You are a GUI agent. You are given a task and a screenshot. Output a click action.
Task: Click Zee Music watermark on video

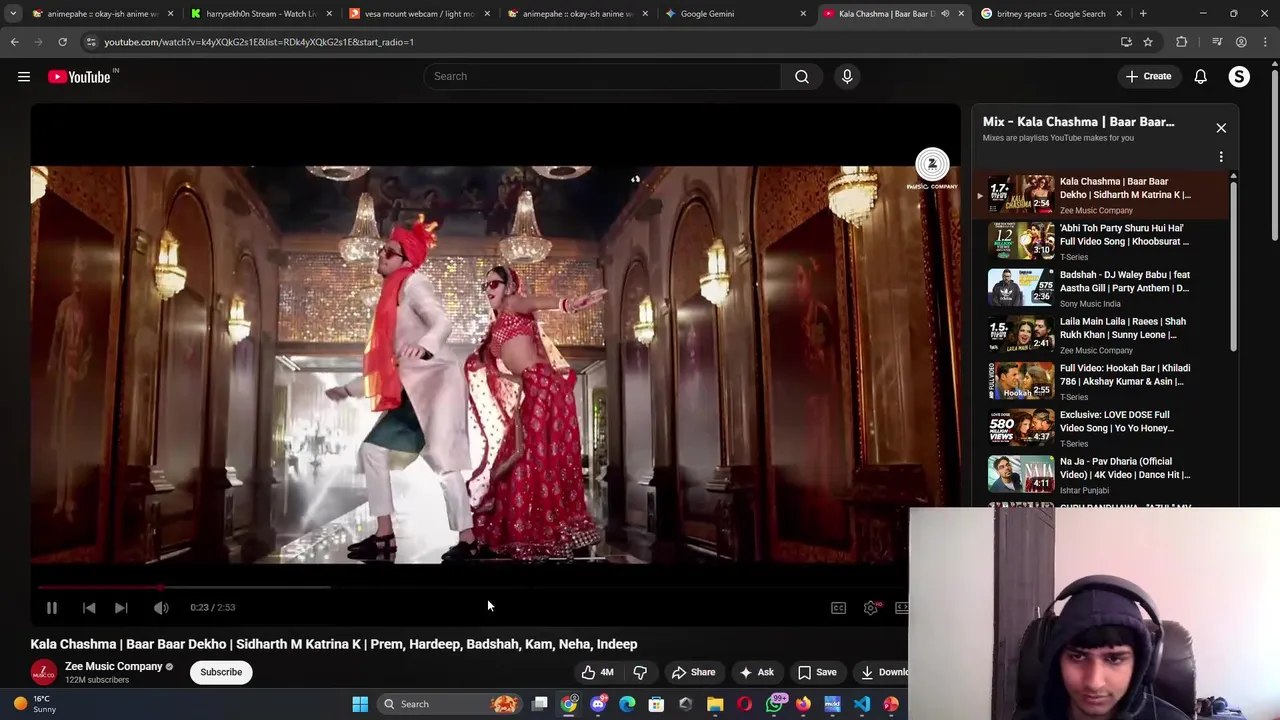pos(932,169)
